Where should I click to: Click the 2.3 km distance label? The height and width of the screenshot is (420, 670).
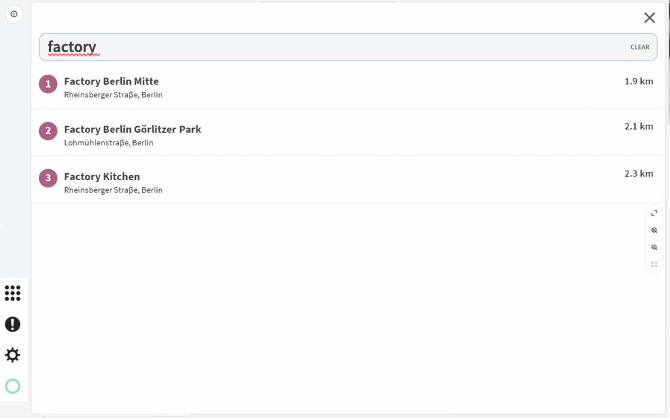pos(638,173)
